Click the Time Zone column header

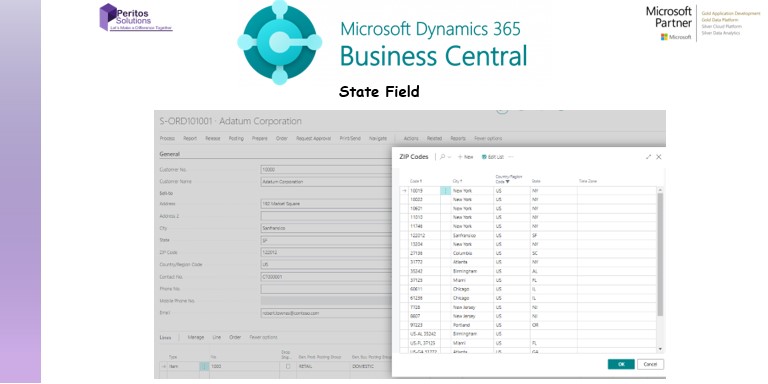[588, 181]
